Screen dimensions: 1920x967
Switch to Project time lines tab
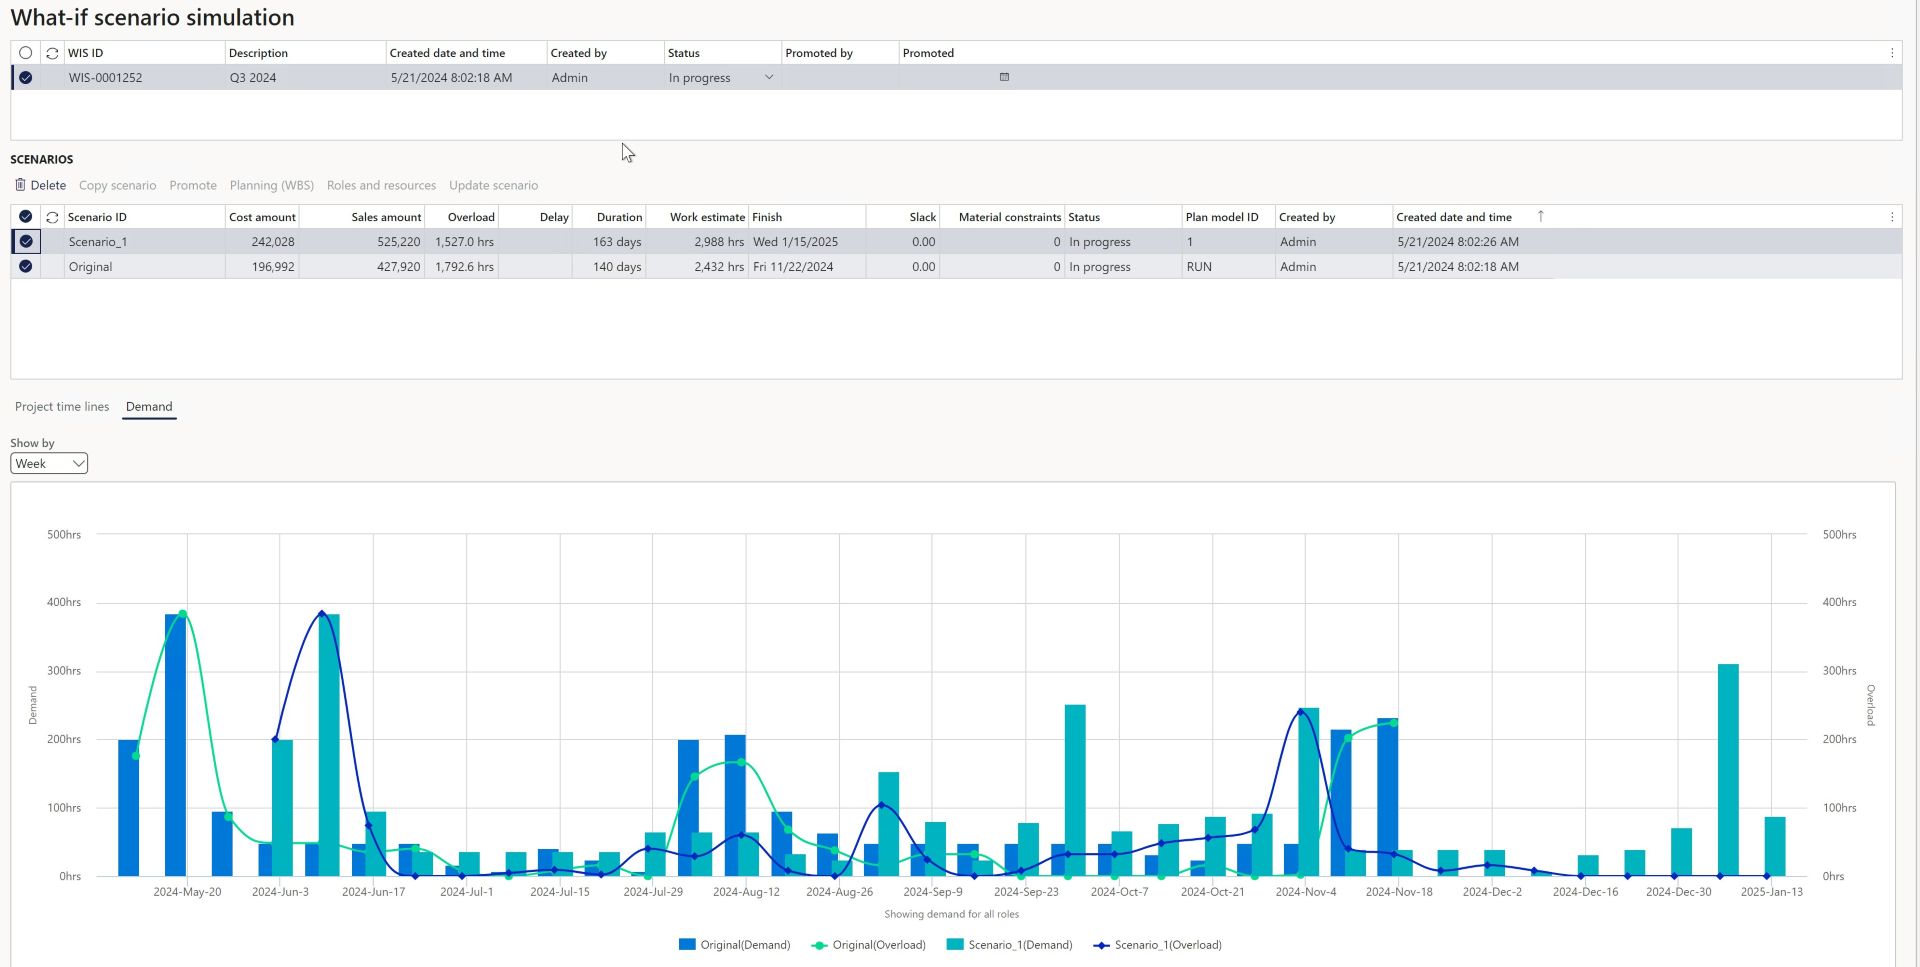pos(62,407)
